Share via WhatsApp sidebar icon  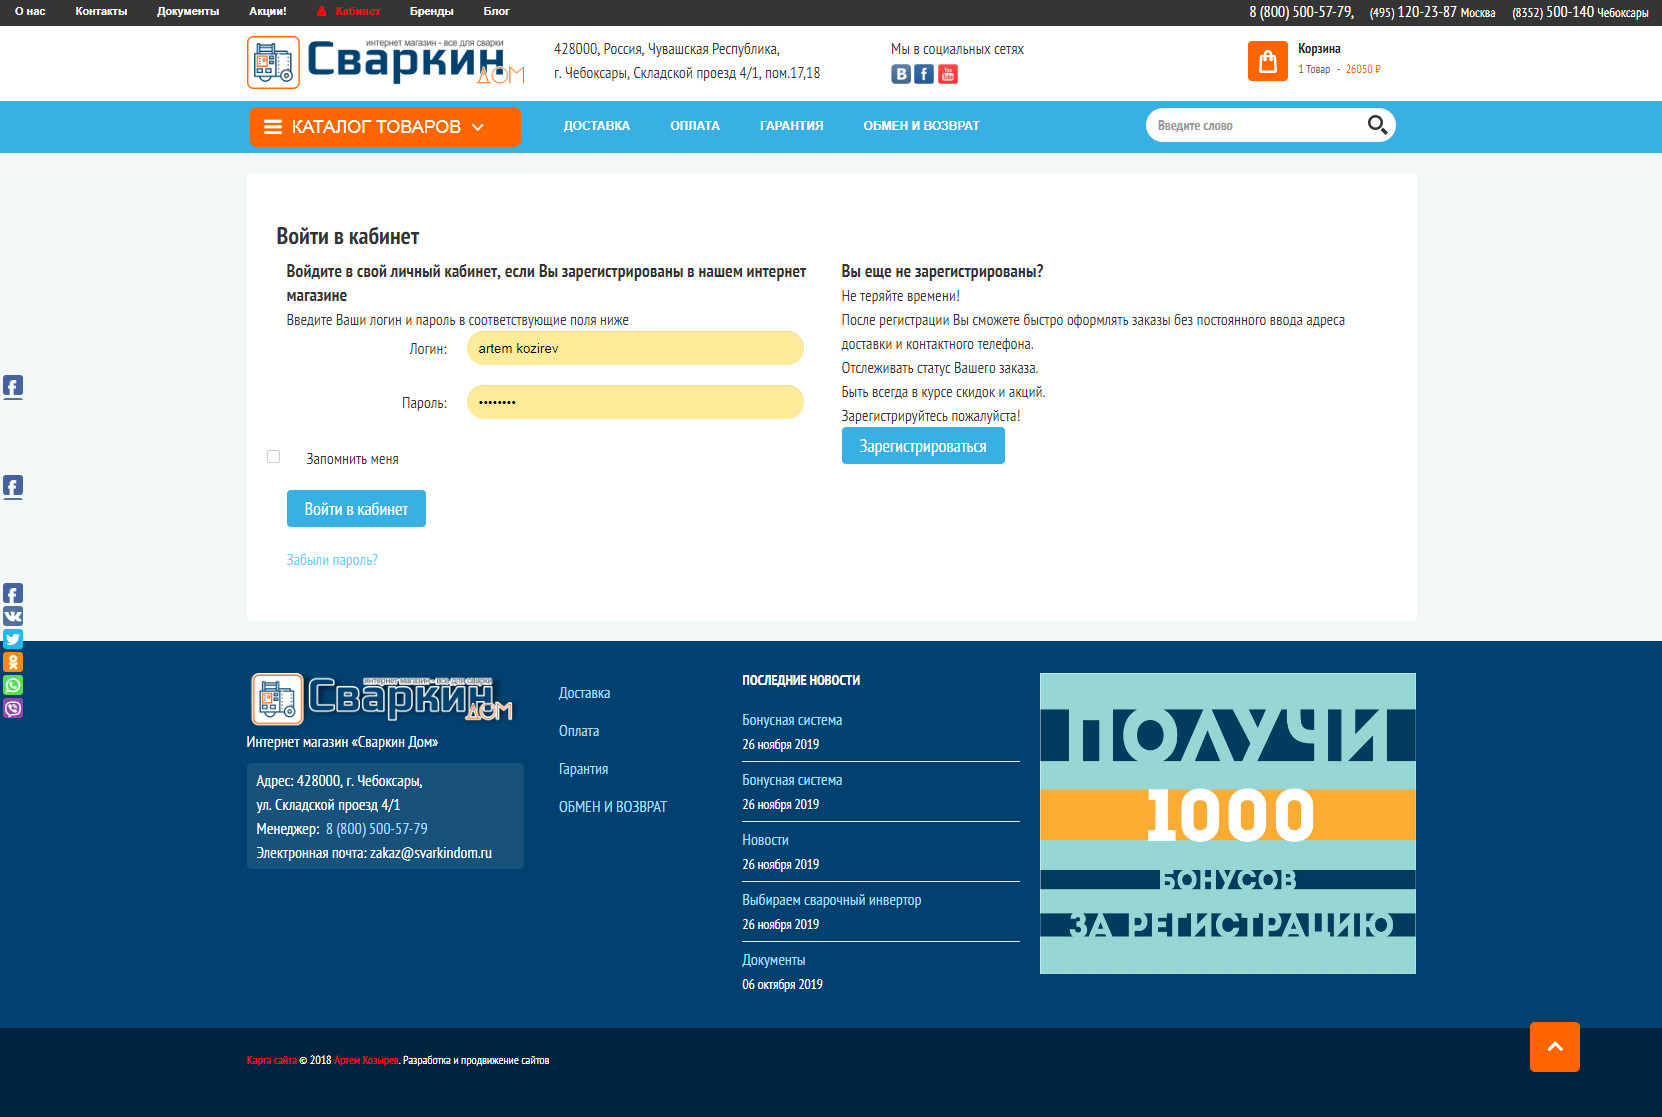point(13,685)
